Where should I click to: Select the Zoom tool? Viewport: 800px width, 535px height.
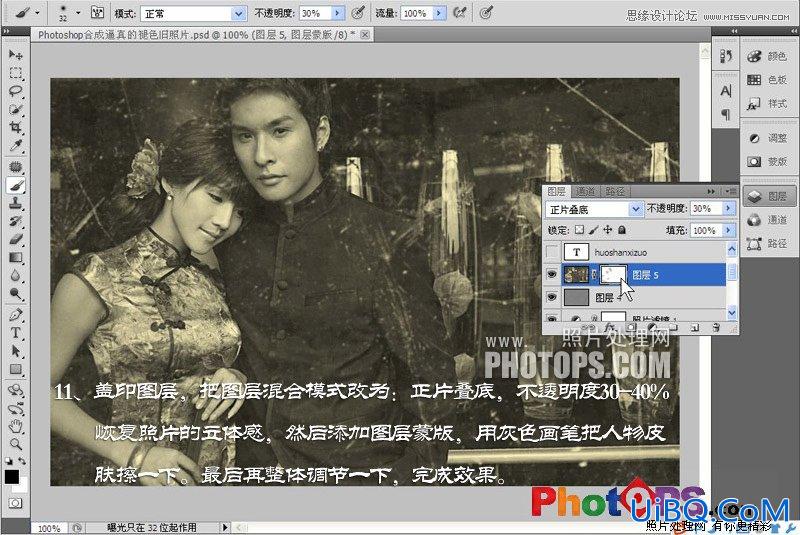(16, 444)
